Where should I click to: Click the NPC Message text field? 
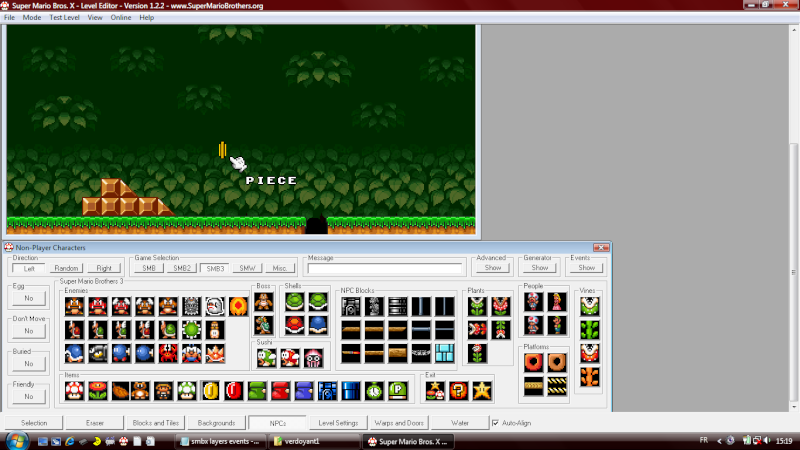[x=385, y=268]
